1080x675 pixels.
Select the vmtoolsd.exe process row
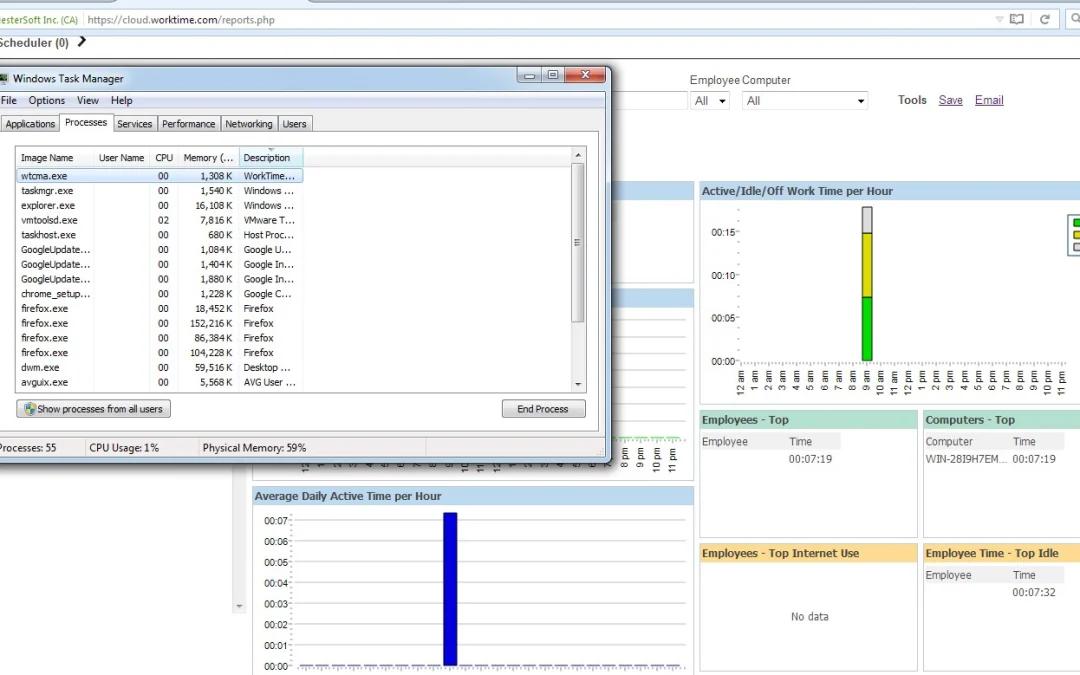tap(160, 220)
